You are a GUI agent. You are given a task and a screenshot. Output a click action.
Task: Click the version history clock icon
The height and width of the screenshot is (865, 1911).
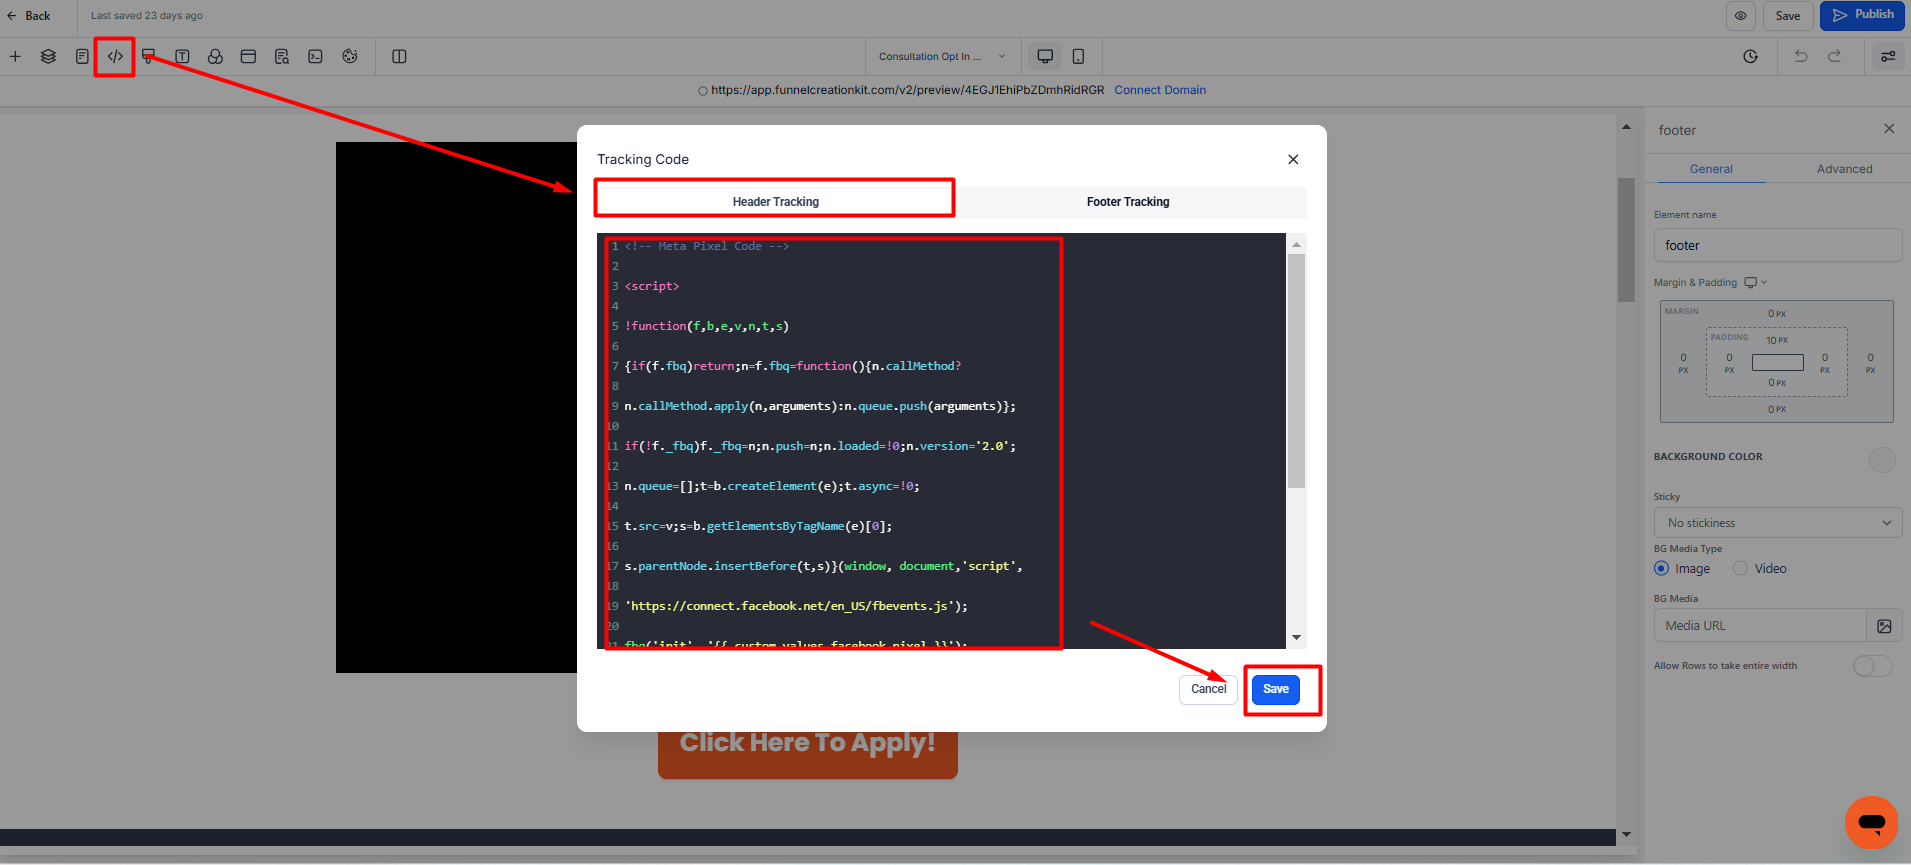[x=1750, y=57]
